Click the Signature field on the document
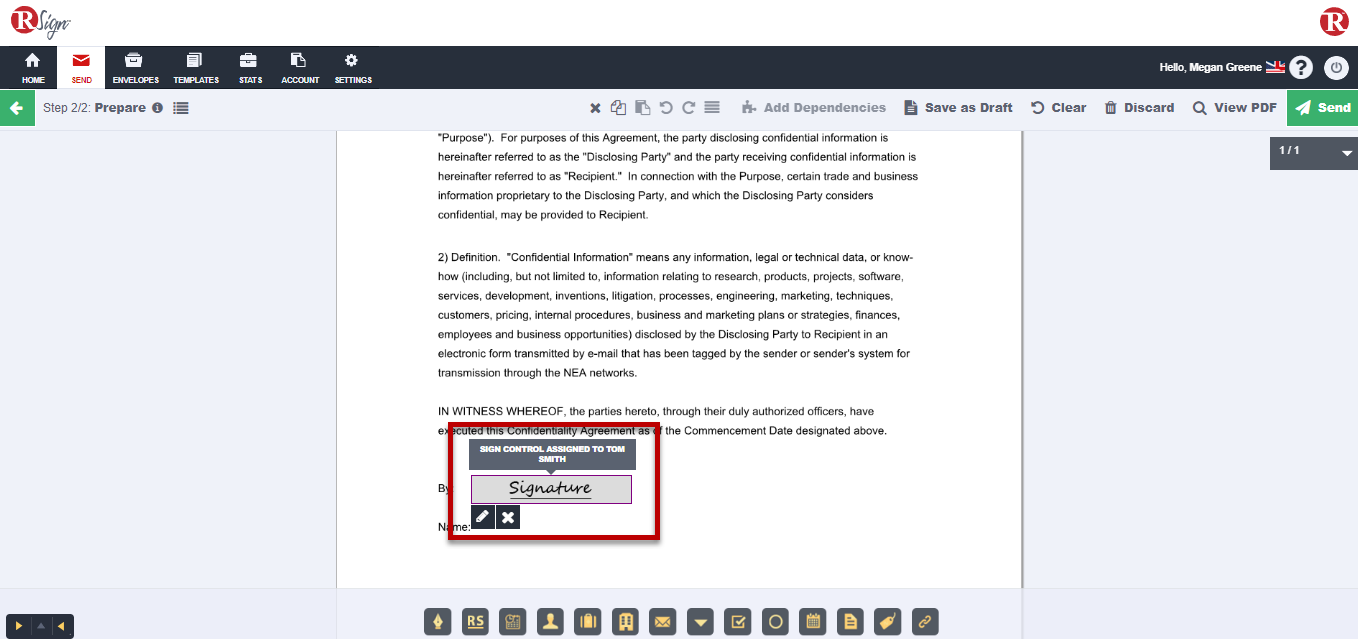 point(551,489)
